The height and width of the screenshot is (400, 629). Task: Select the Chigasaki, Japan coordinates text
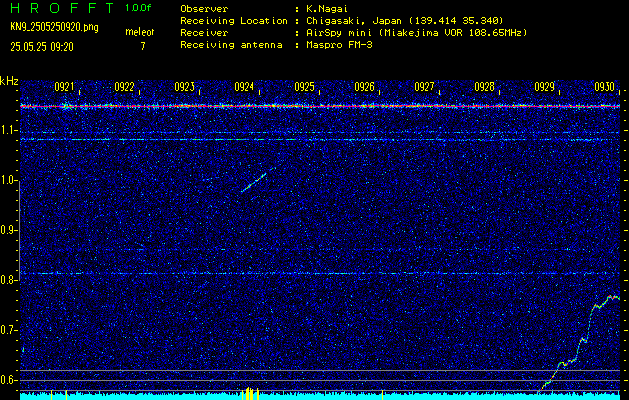405,20
